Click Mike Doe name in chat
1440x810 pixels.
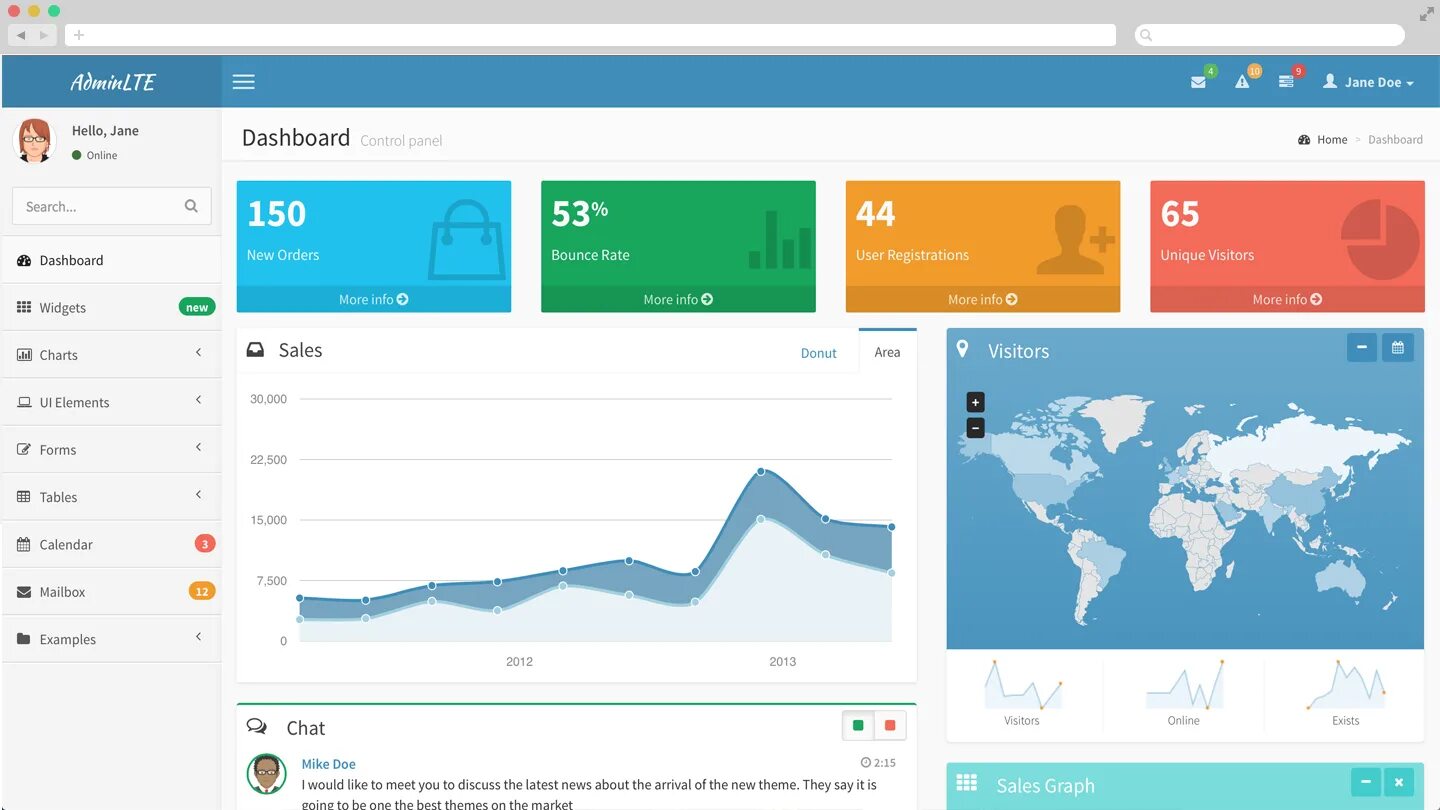click(328, 764)
